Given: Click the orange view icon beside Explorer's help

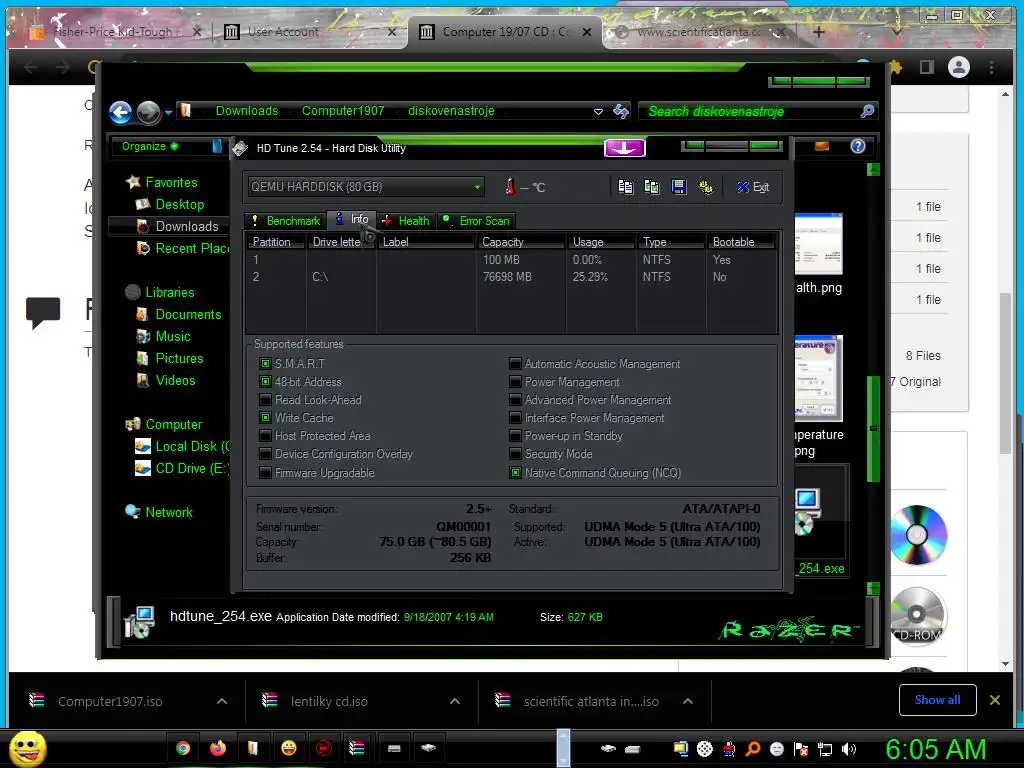Looking at the screenshot, I should (822, 146).
